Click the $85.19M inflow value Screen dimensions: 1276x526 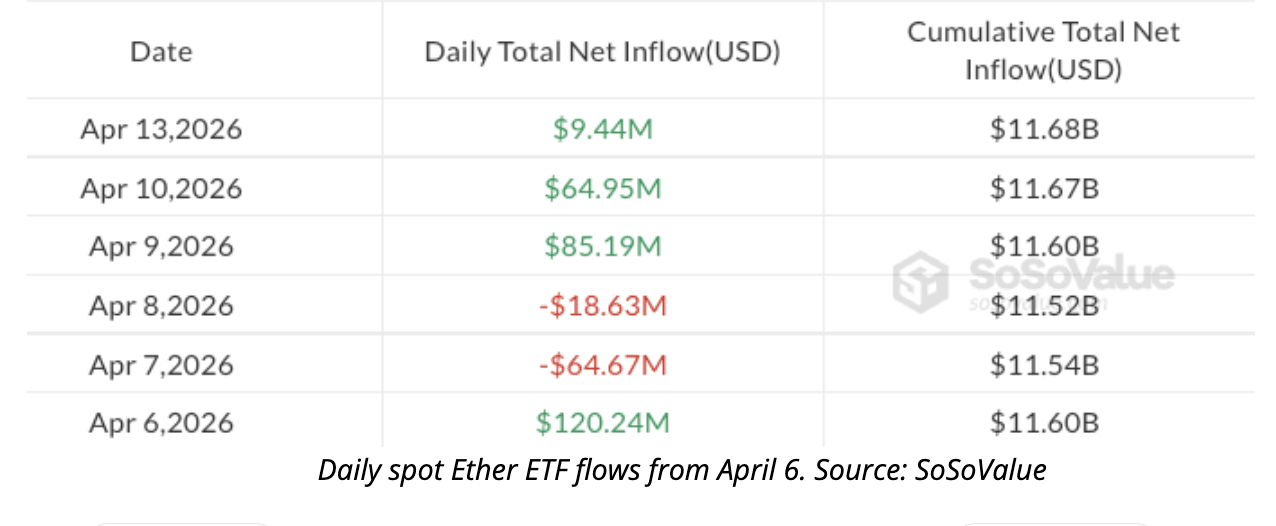pos(602,246)
